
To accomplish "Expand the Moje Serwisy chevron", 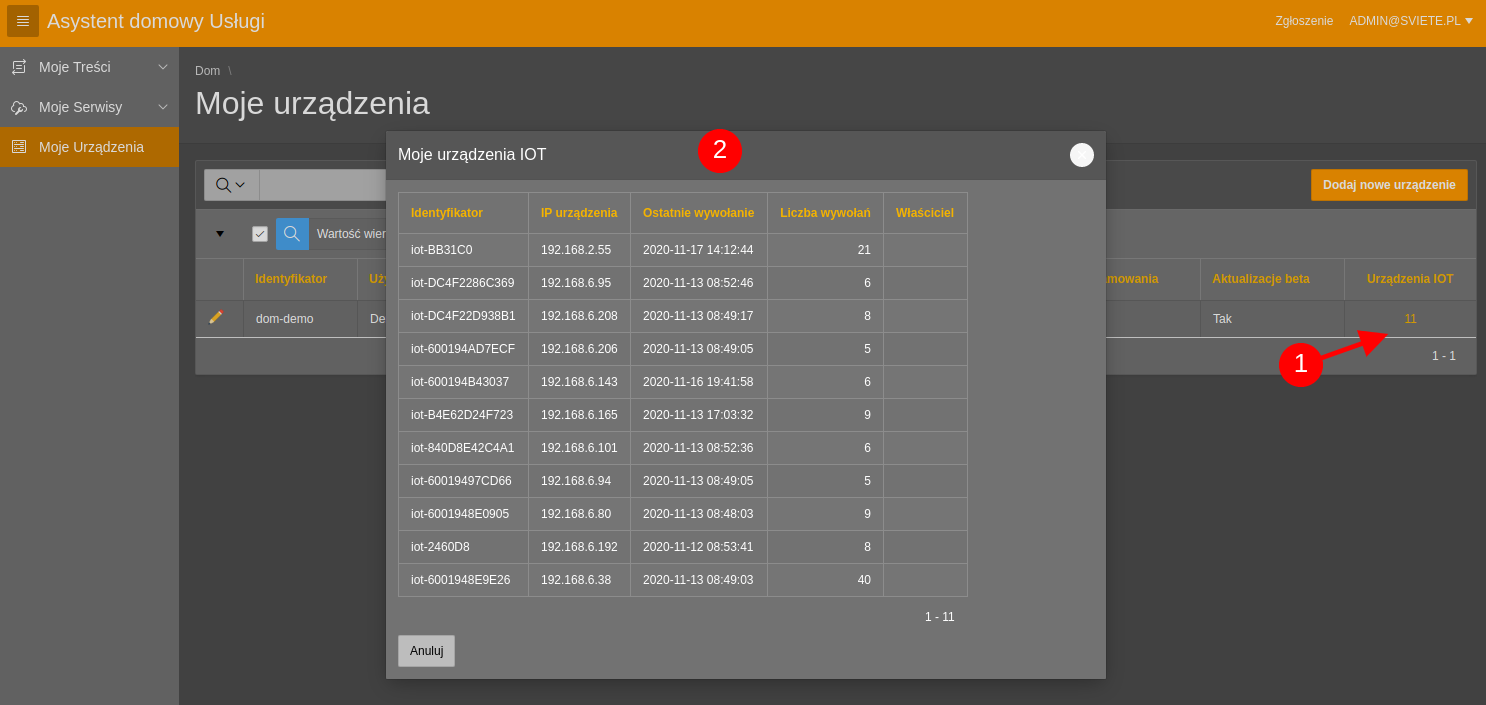I will [x=163, y=107].
